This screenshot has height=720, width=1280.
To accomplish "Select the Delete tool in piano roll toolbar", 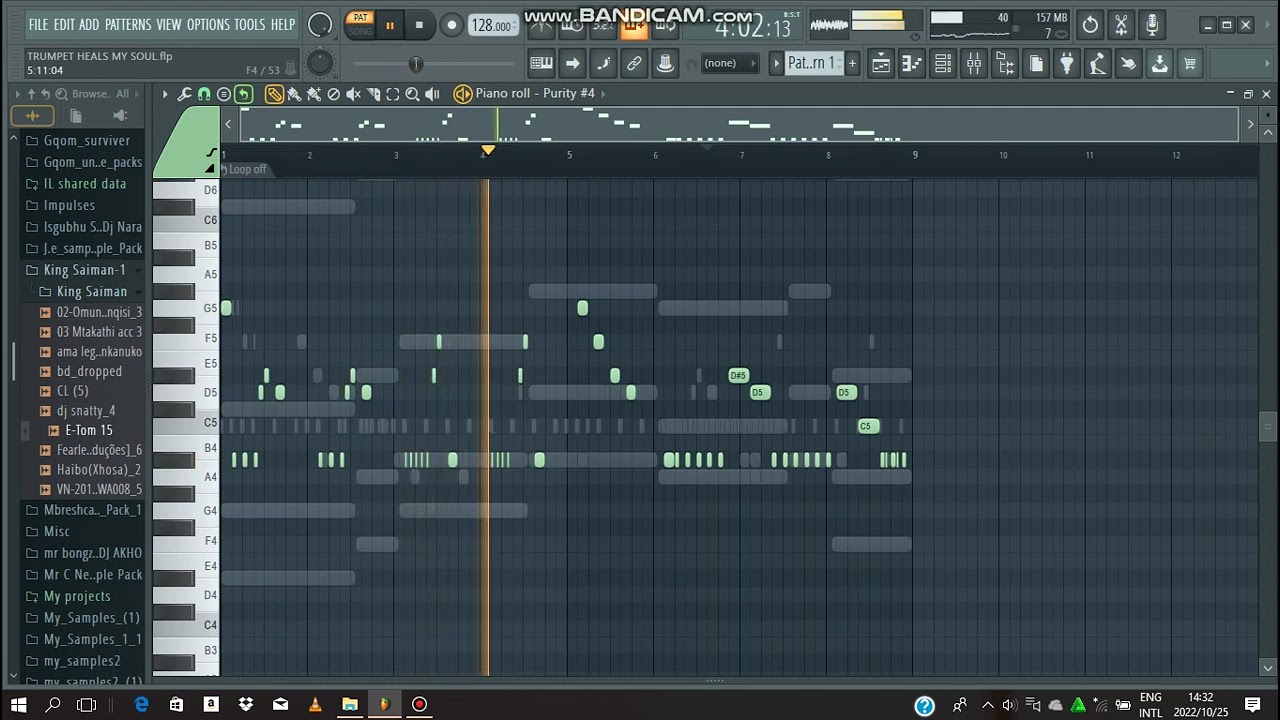I will [334, 94].
